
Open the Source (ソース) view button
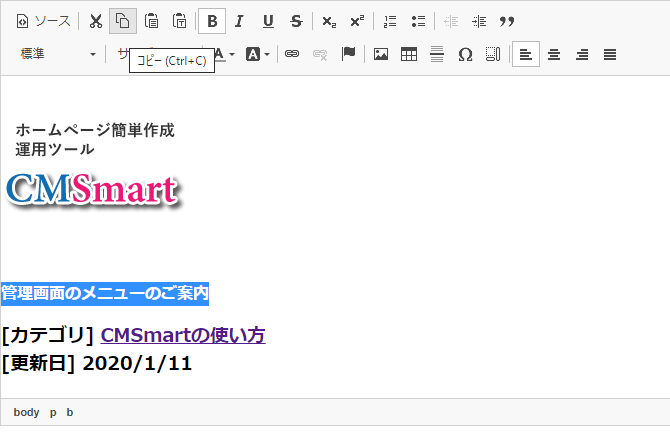(43, 21)
